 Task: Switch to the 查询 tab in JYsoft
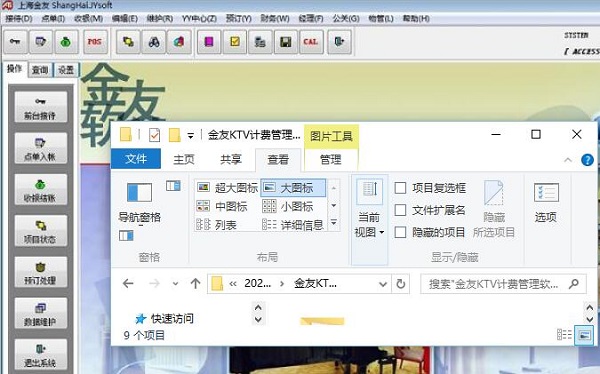[x=40, y=70]
